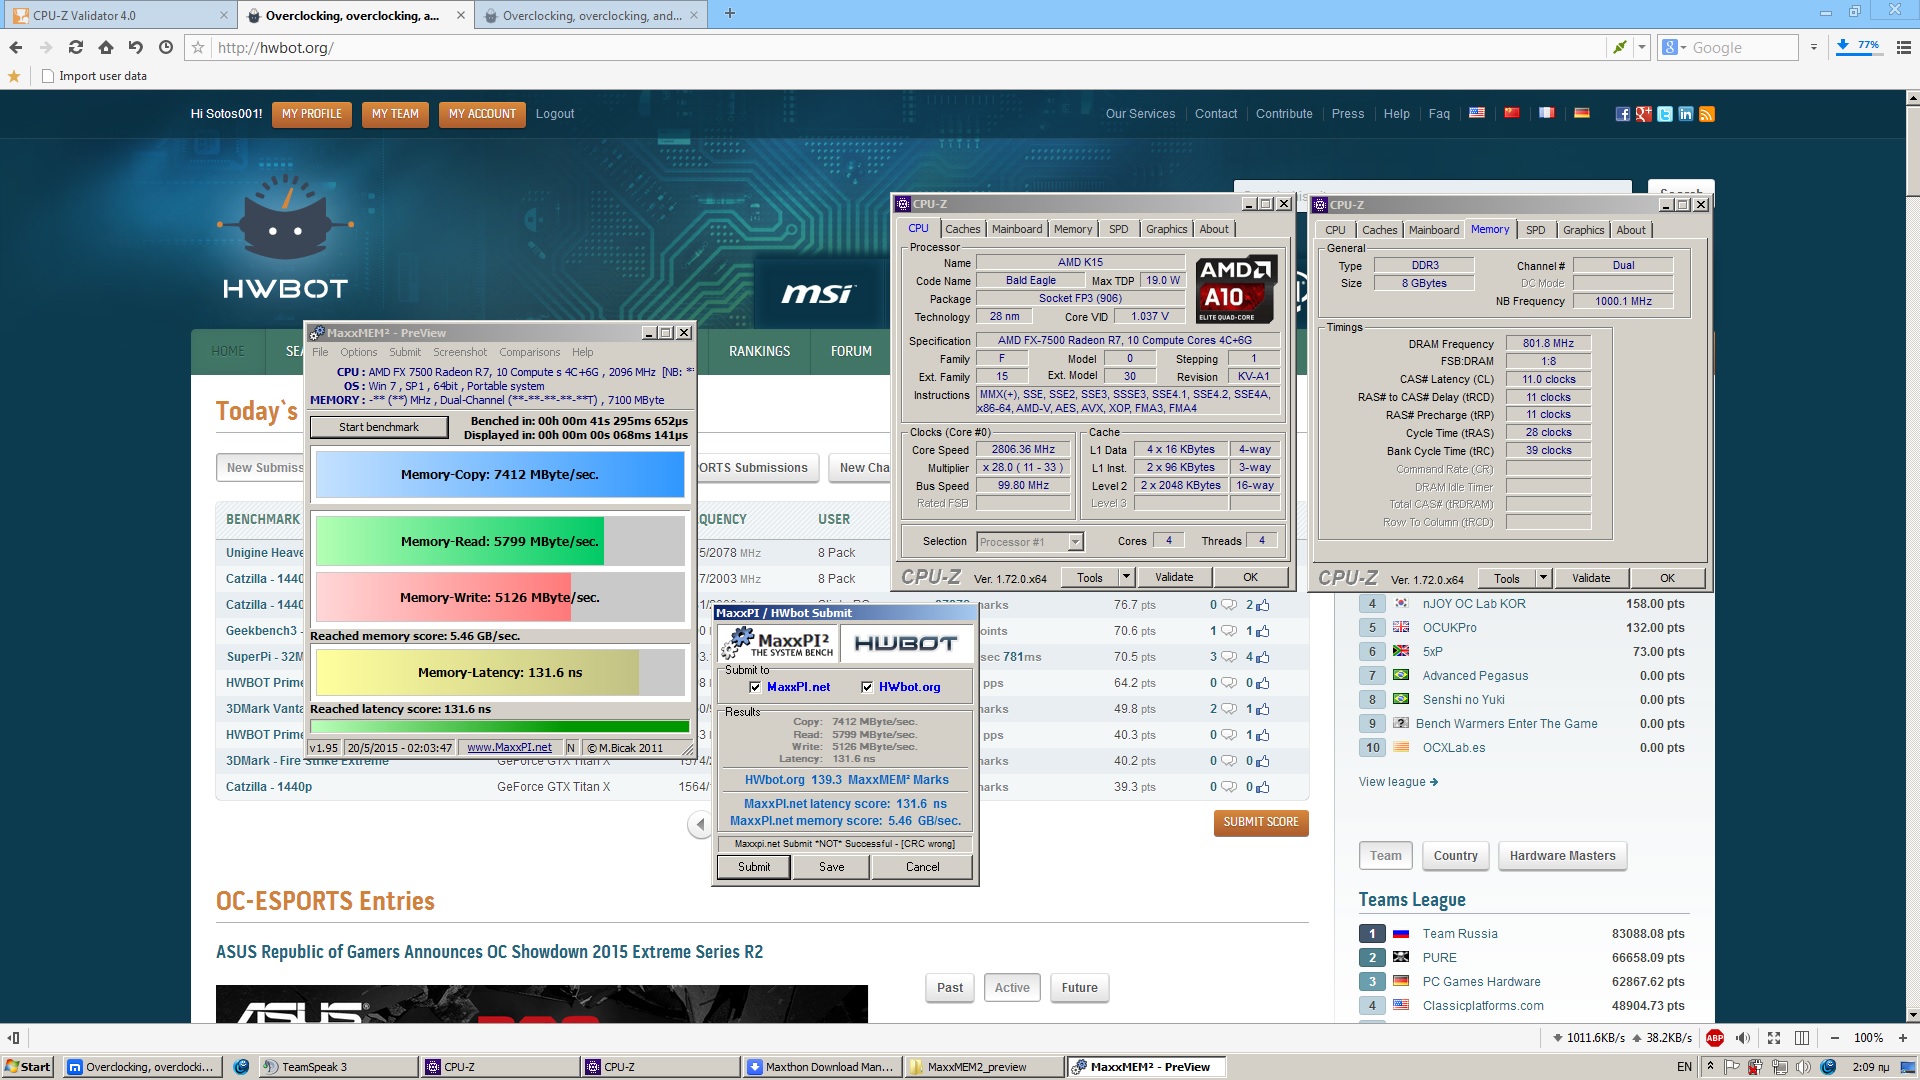Uncheck HWbot.org submit checkbox

coord(867,687)
